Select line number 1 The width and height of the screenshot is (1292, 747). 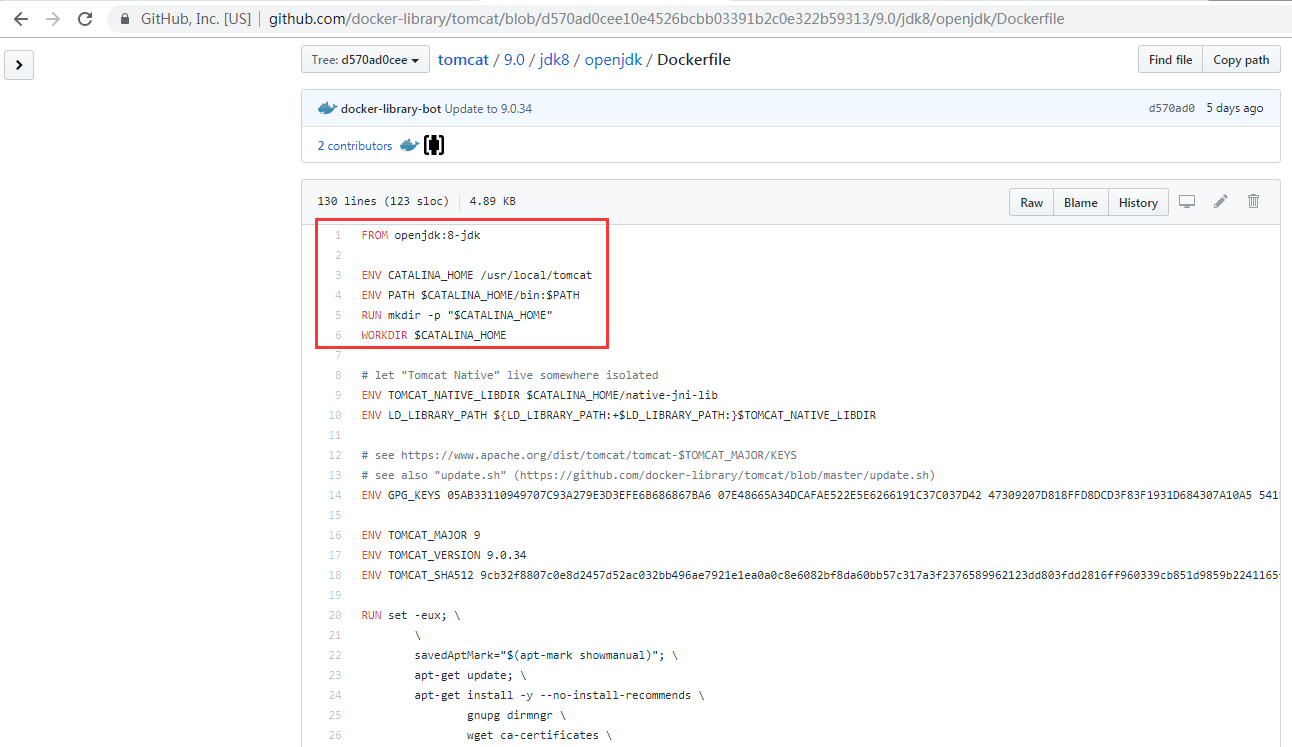[x=338, y=235]
